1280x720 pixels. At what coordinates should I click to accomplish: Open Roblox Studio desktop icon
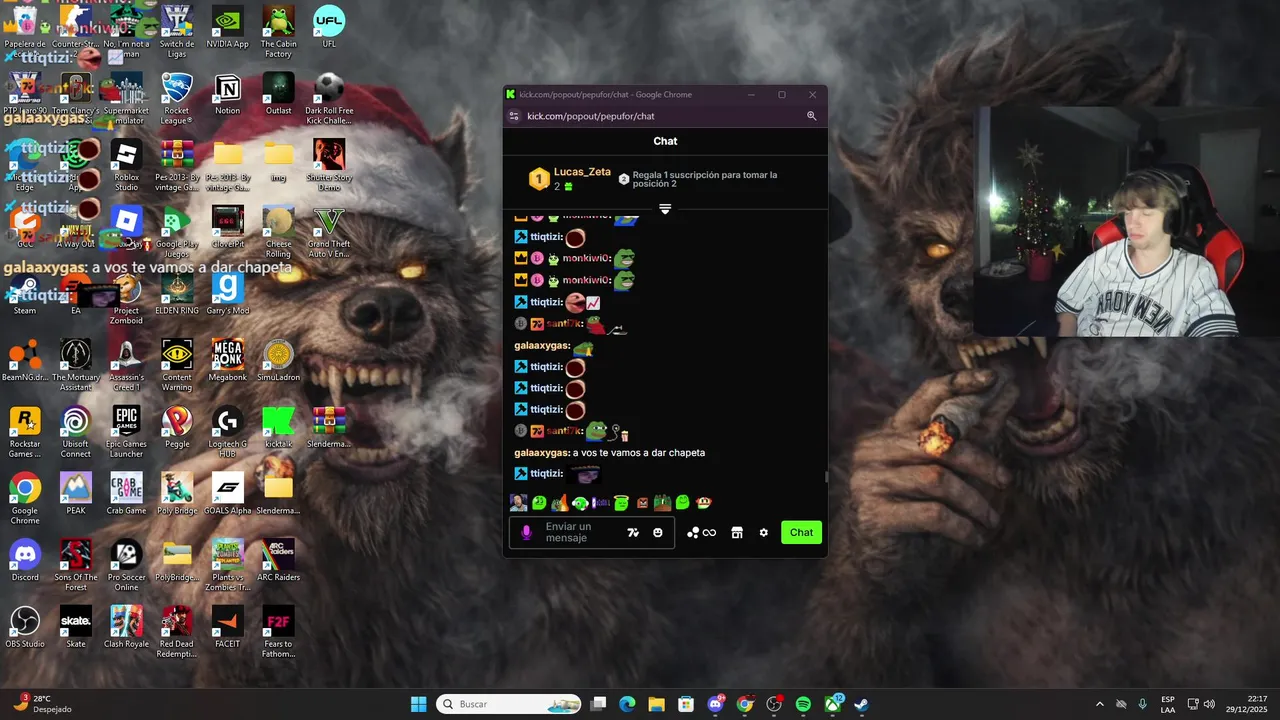point(126,166)
